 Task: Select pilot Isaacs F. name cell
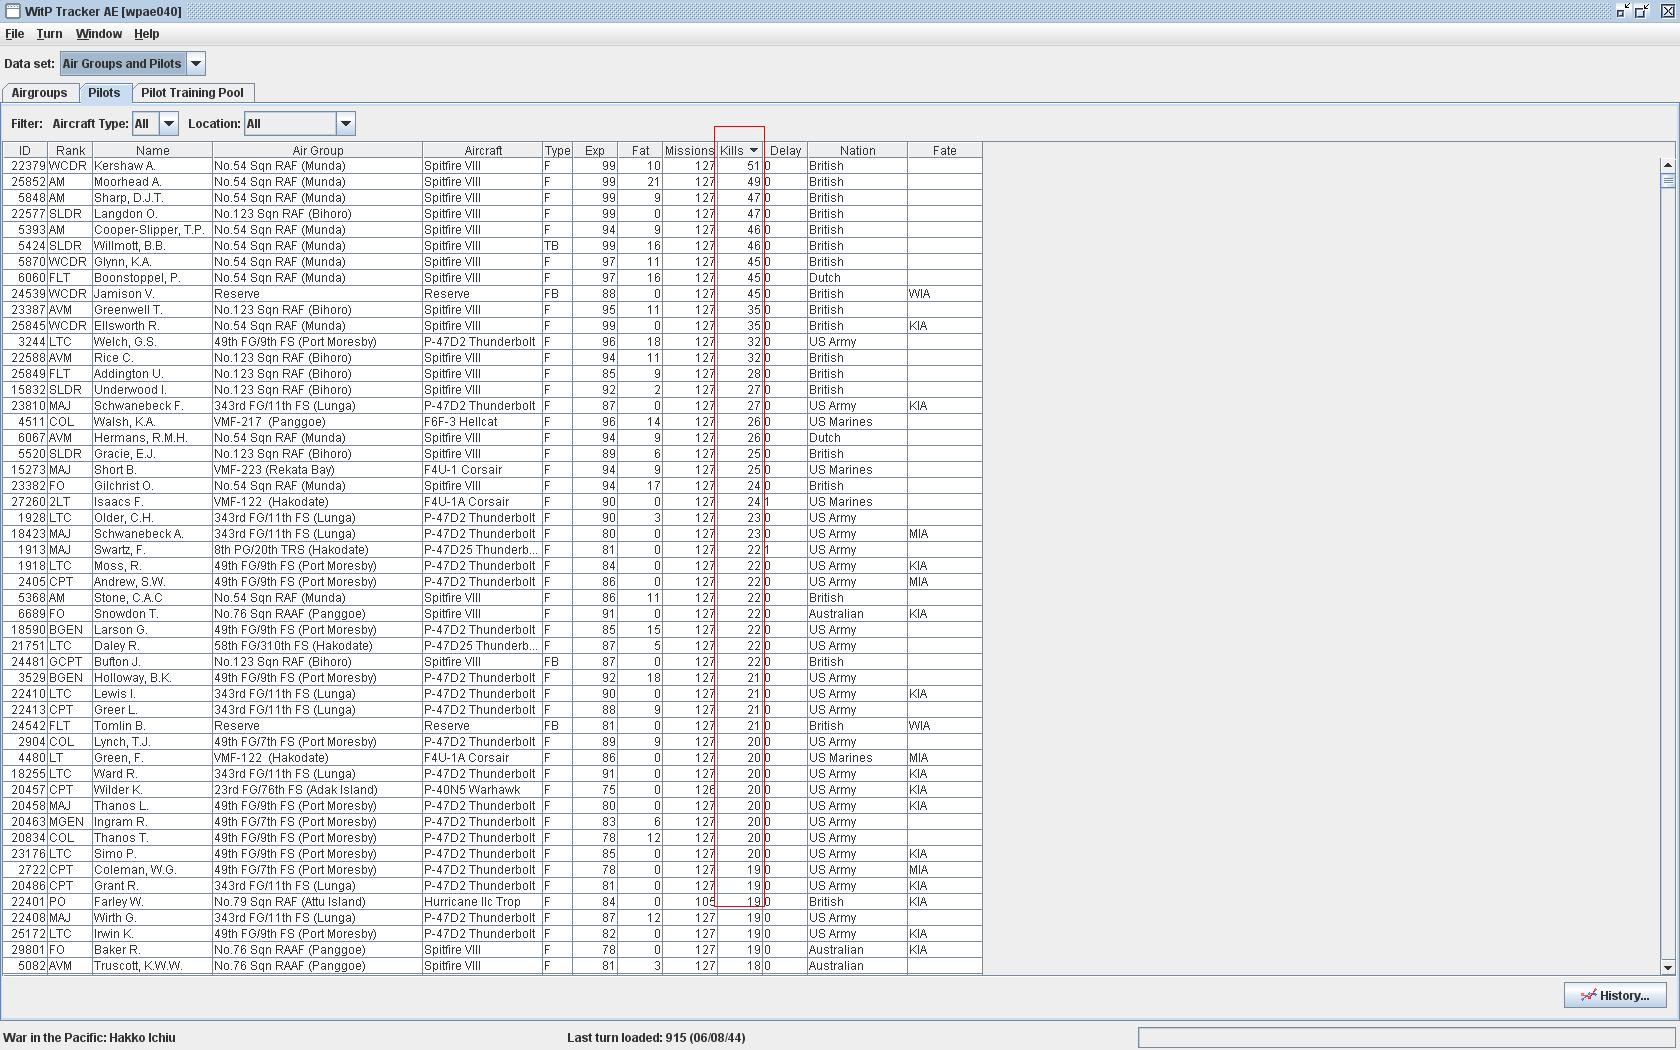coord(152,502)
